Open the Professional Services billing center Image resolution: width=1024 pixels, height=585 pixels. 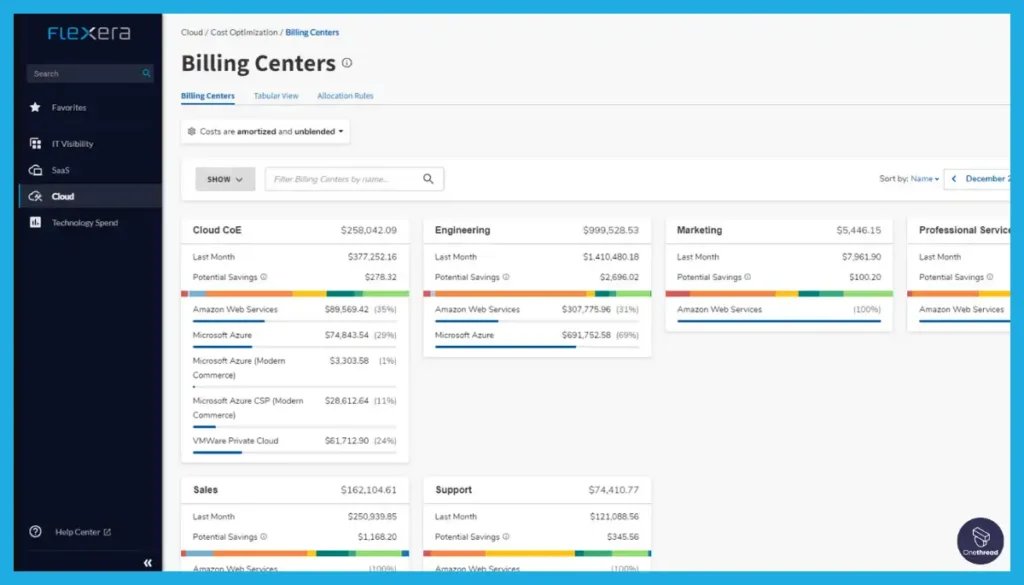coord(964,230)
